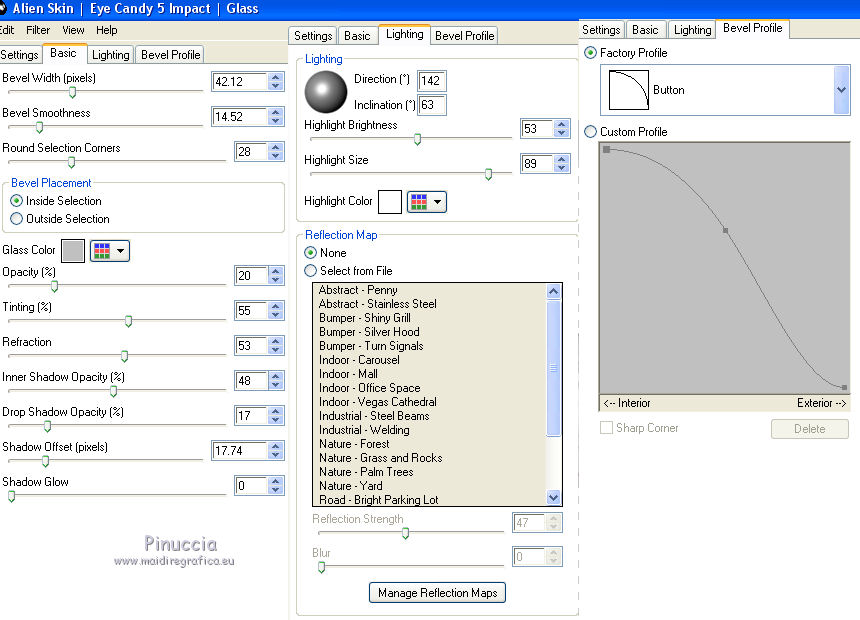Click the middle control point on bevel curve

[726, 231]
